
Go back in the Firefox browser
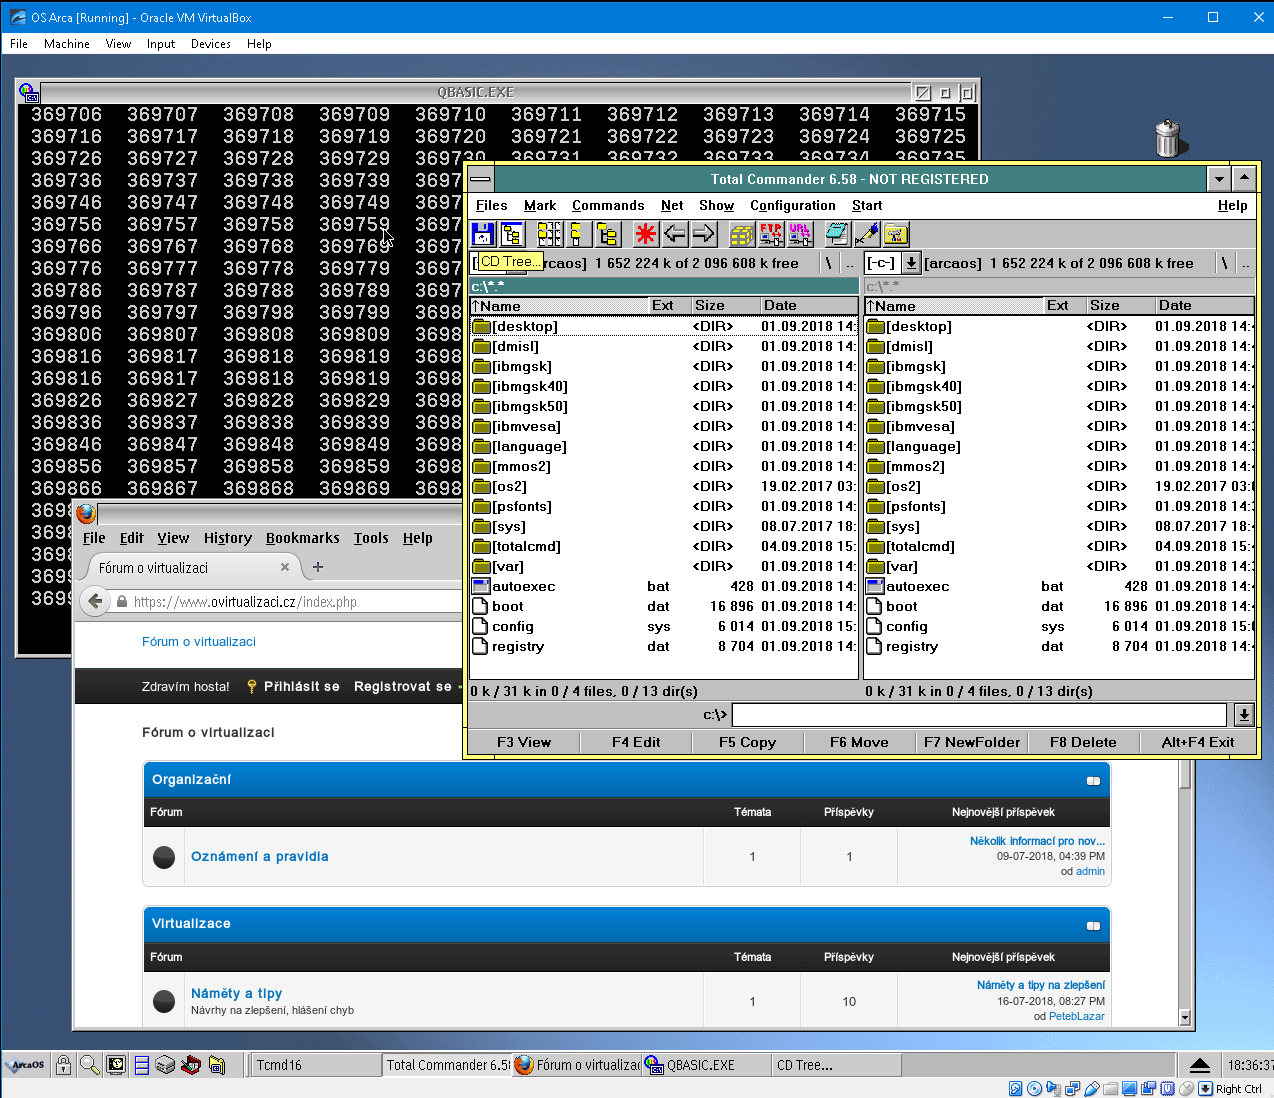coord(95,601)
